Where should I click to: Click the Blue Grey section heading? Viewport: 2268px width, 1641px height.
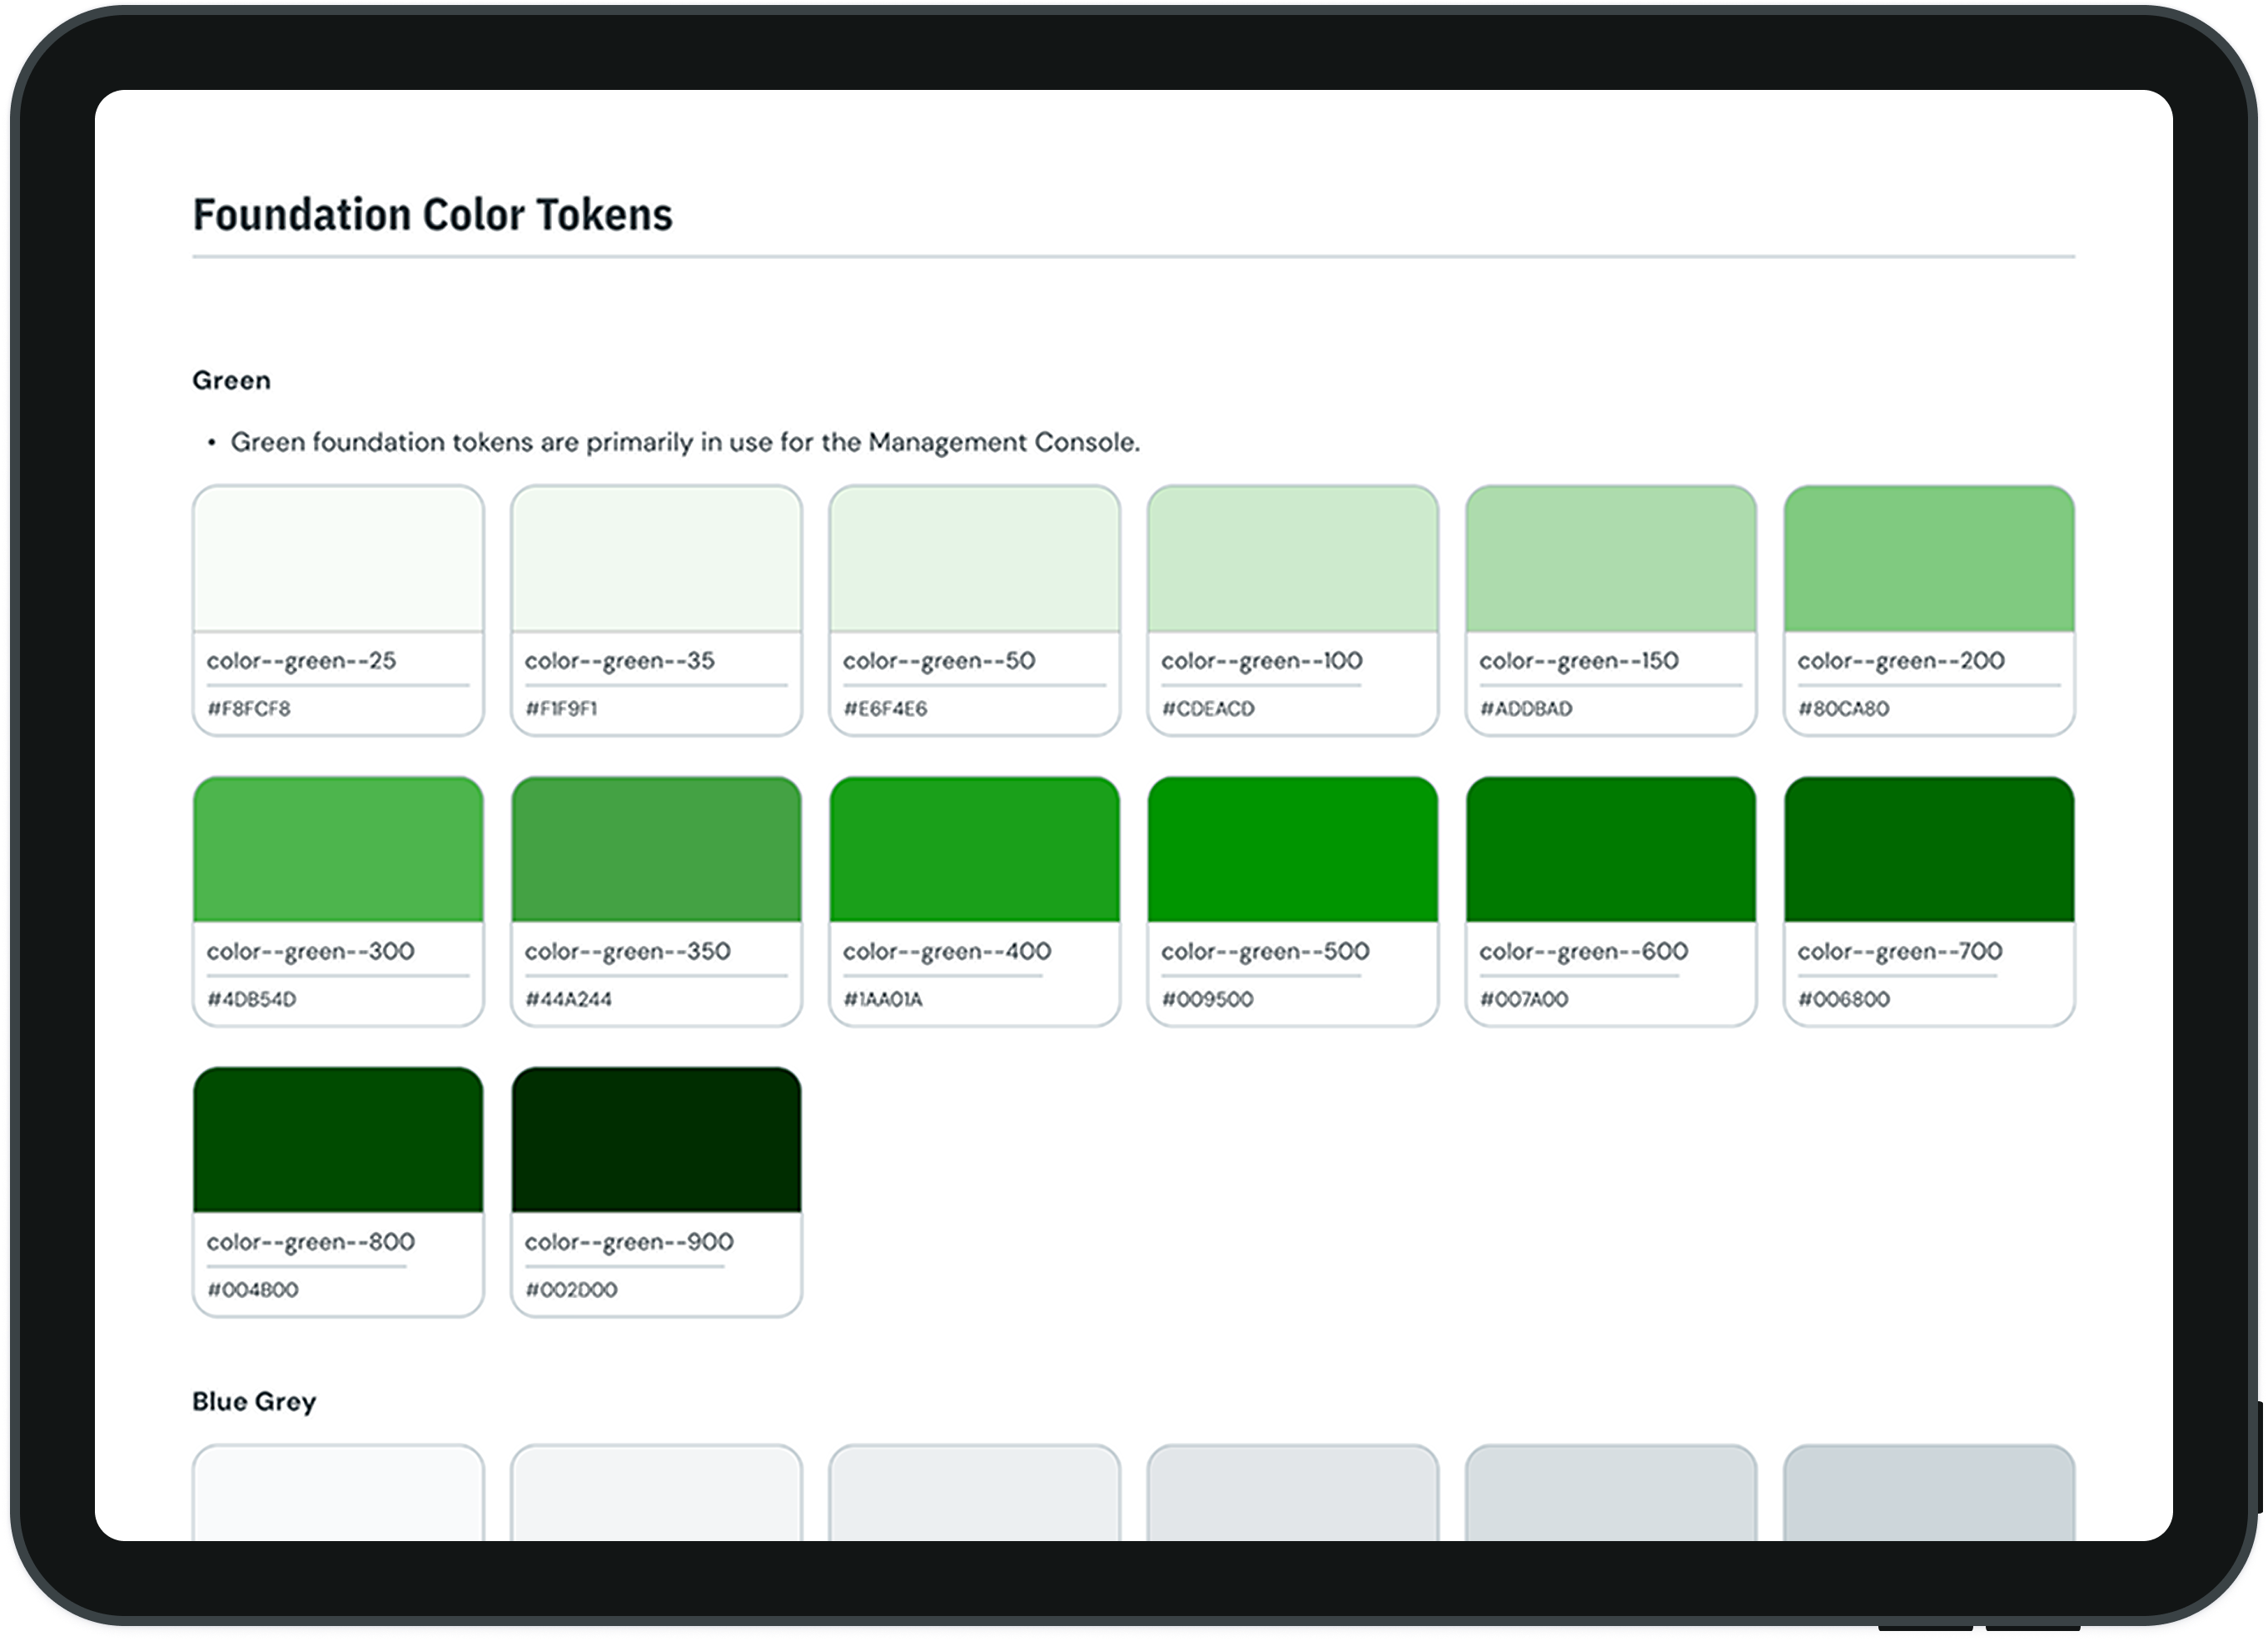click(x=254, y=1402)
